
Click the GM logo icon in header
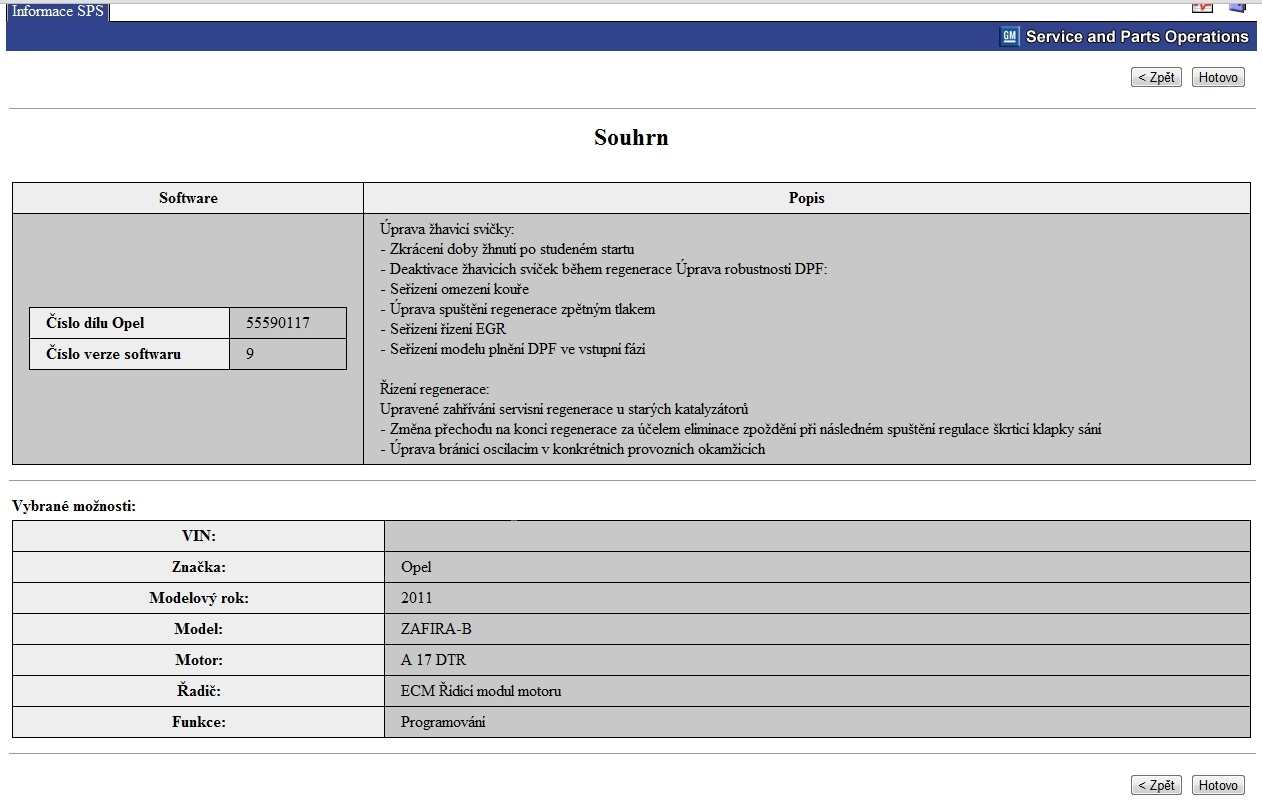1009,37
